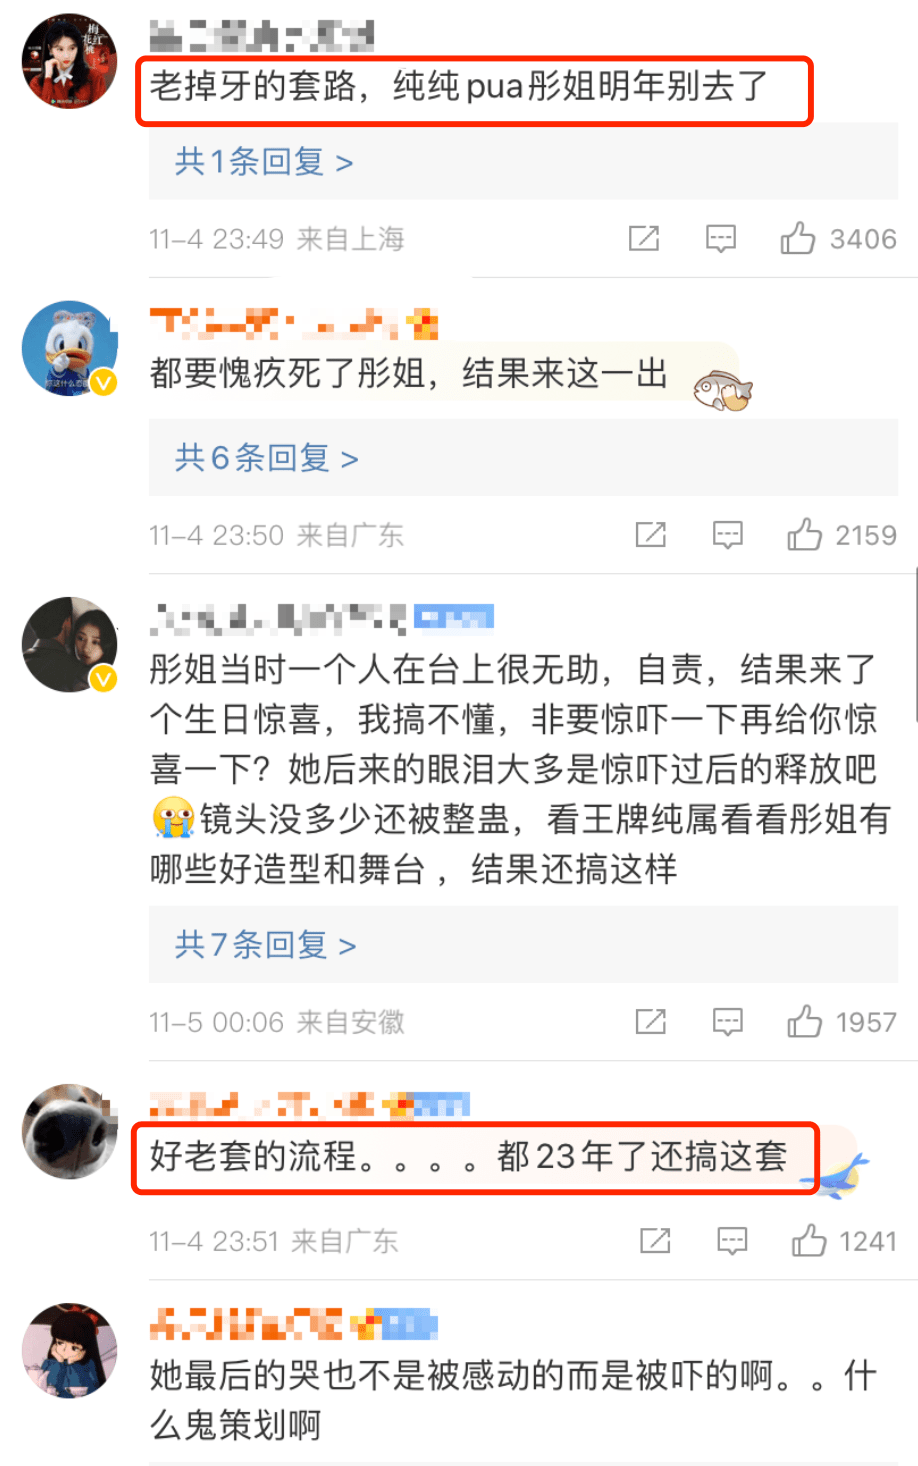Reply to the comment posted at 11-4 23:49
This screenshot has width=918, height=1466.
(721, 238)
